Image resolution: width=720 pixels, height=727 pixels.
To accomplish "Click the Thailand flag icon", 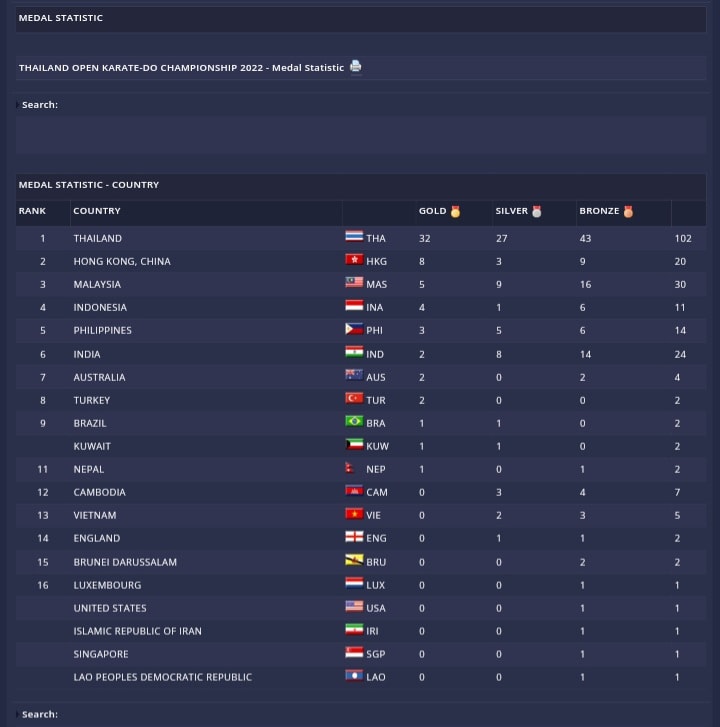I will 354,237.
